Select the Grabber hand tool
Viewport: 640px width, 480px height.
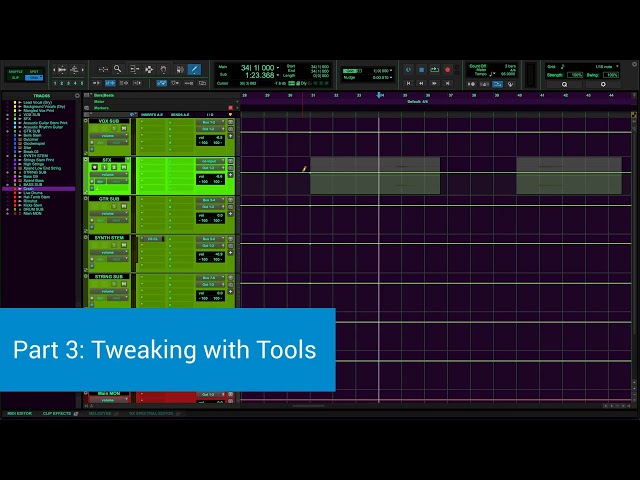tap(163, 69)
